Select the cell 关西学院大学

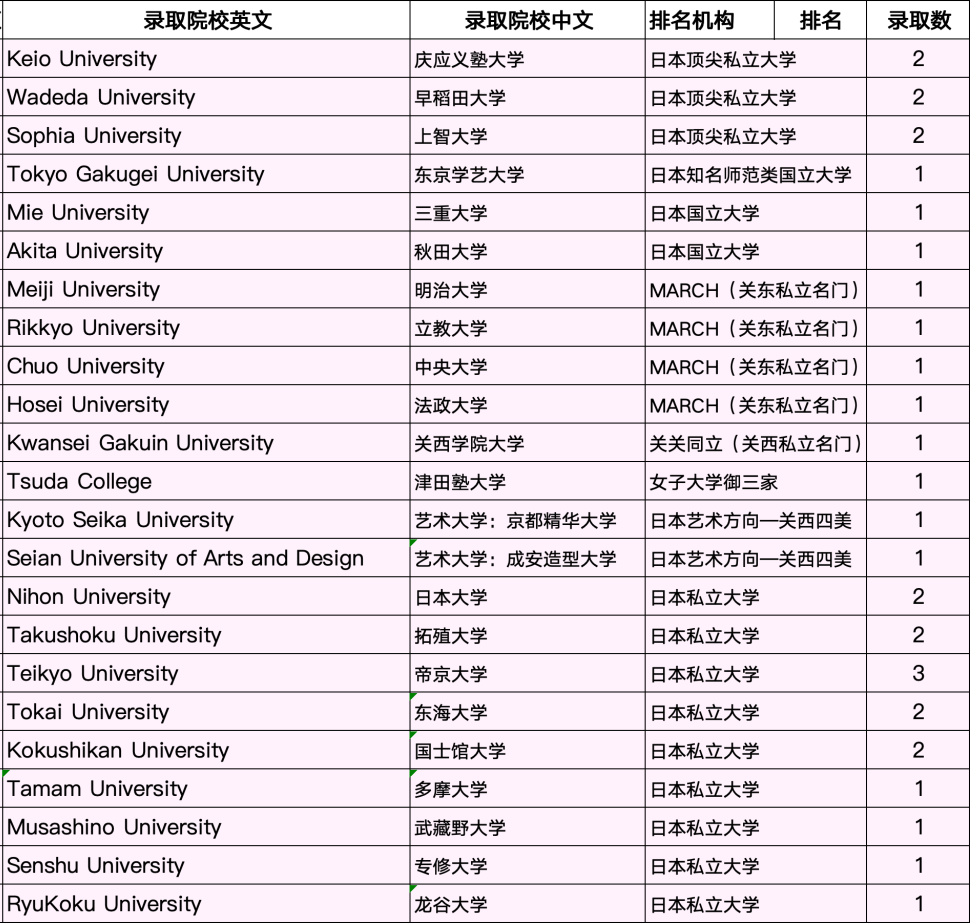(x=528, y=443)
